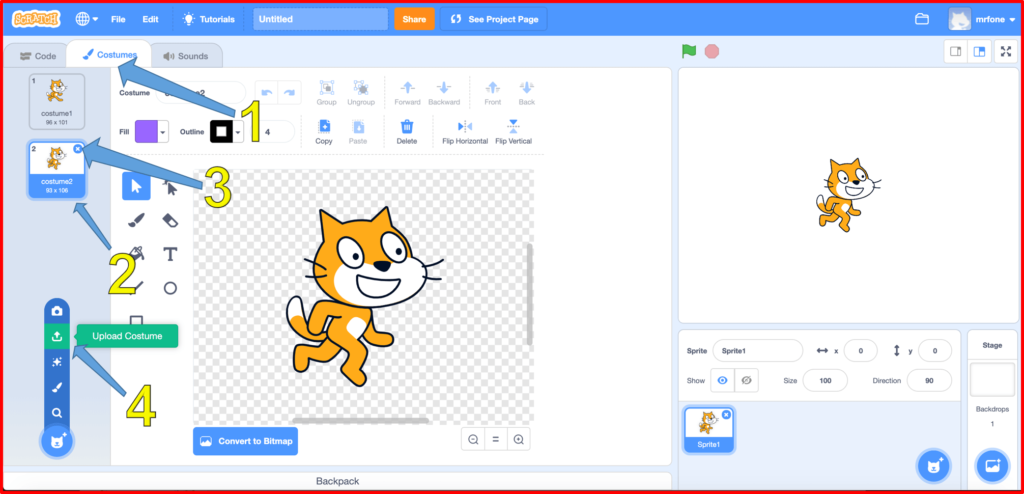Click Flip Vertical
The width and height of the screenshot is (1024, 494).
513,131
